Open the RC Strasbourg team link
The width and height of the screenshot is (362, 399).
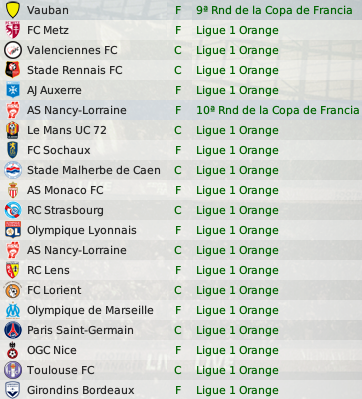[x=65, y=210]
